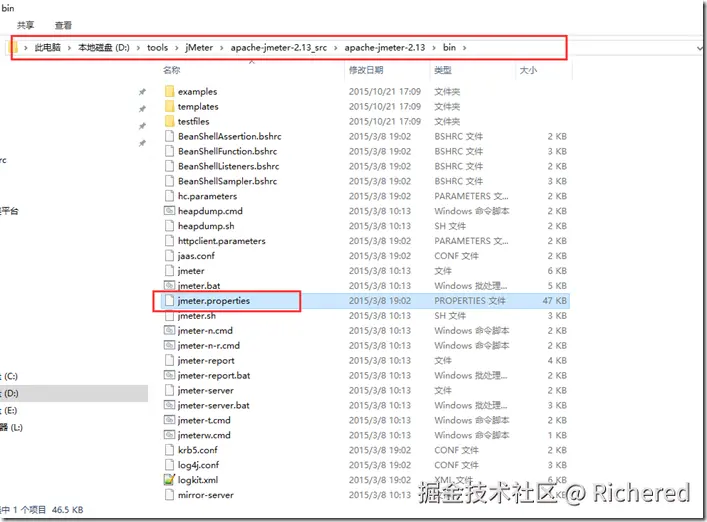Image resolution: width=707 pixels, height=522 pixels.
Task: Expand the chevron after jMeter in the path
Action: 222,48
